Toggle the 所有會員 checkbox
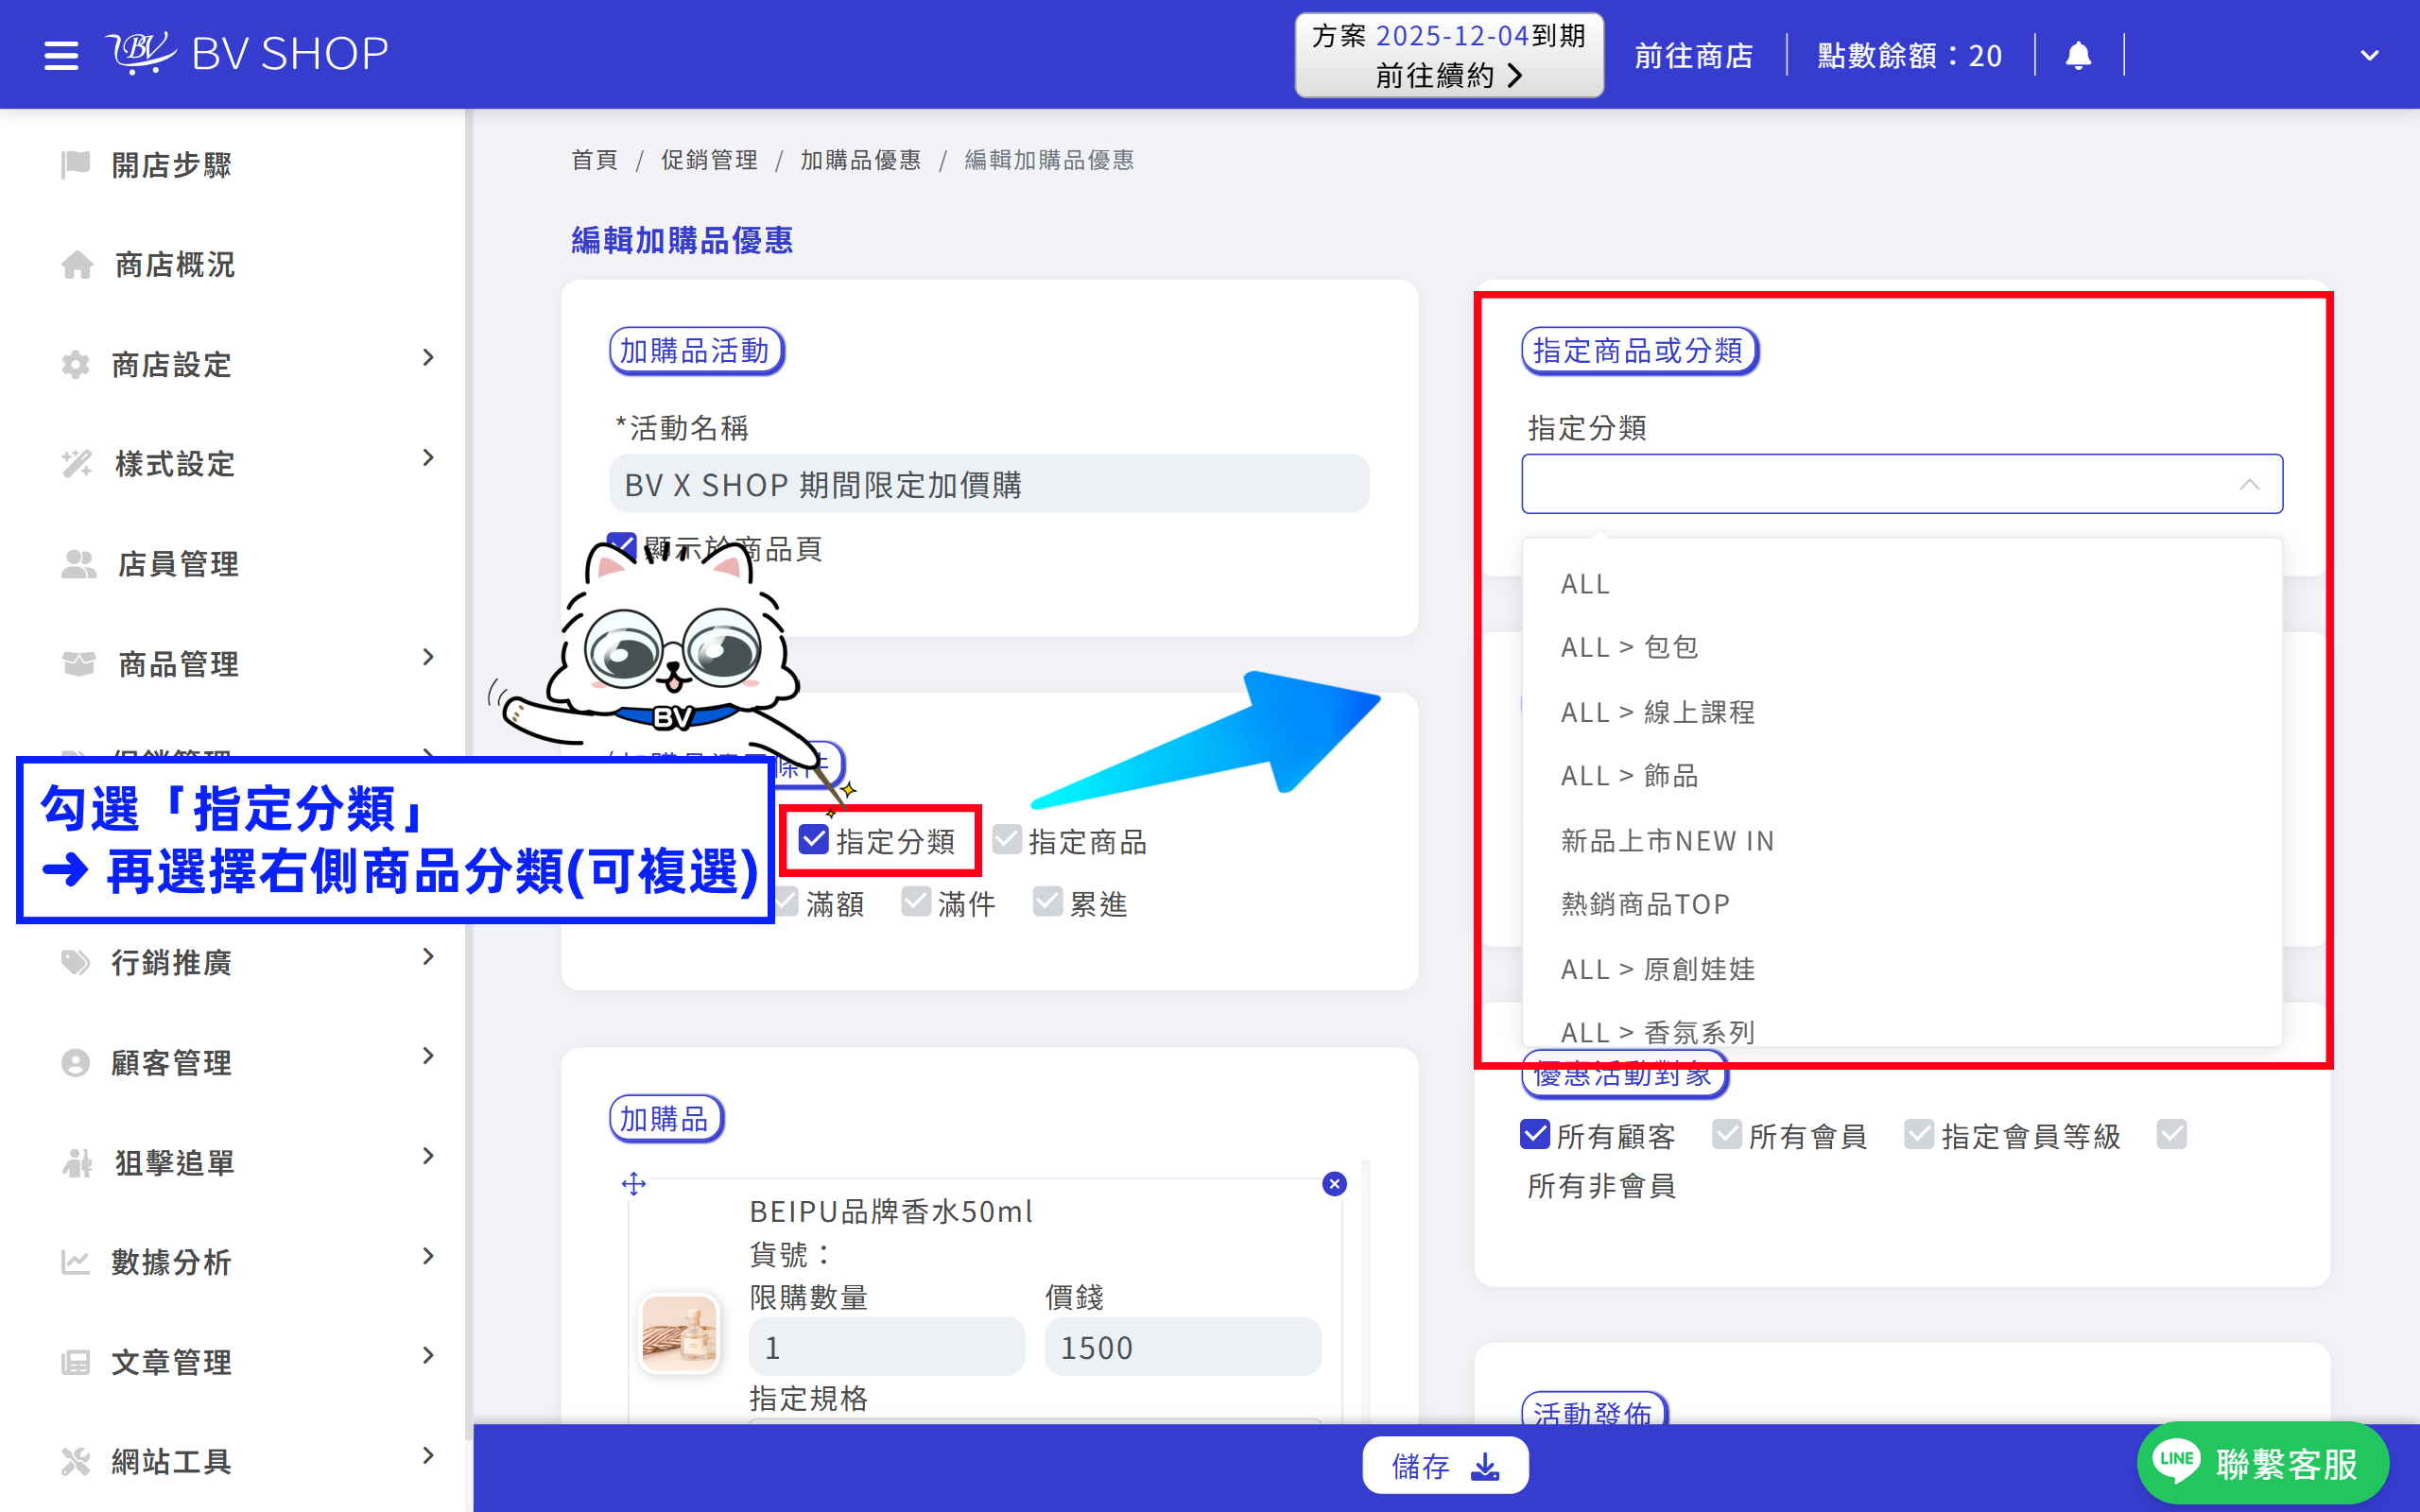Screen dimensions: 2420x1512 (1727, 1135)
